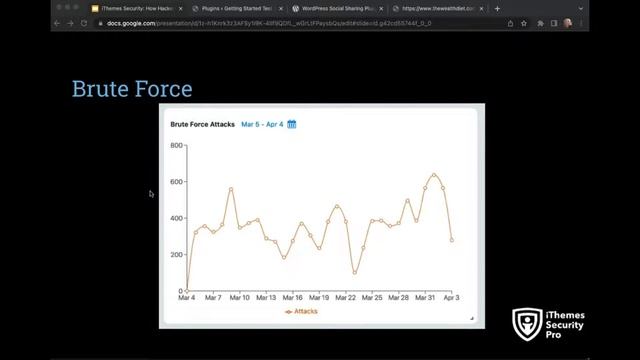Screen dimensions: 640x360
Task: Click the Brute Force slide heading
Action: coord(132,89)
